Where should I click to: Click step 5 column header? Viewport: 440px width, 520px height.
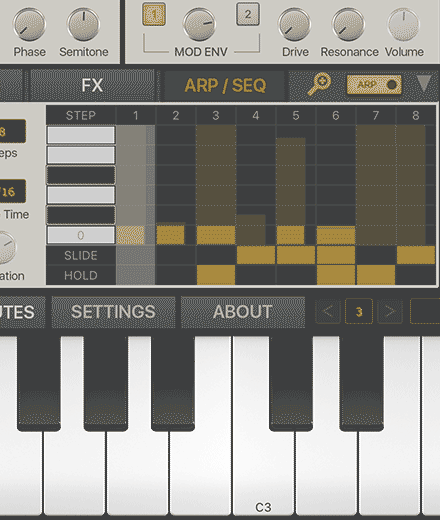click(296, 115)
